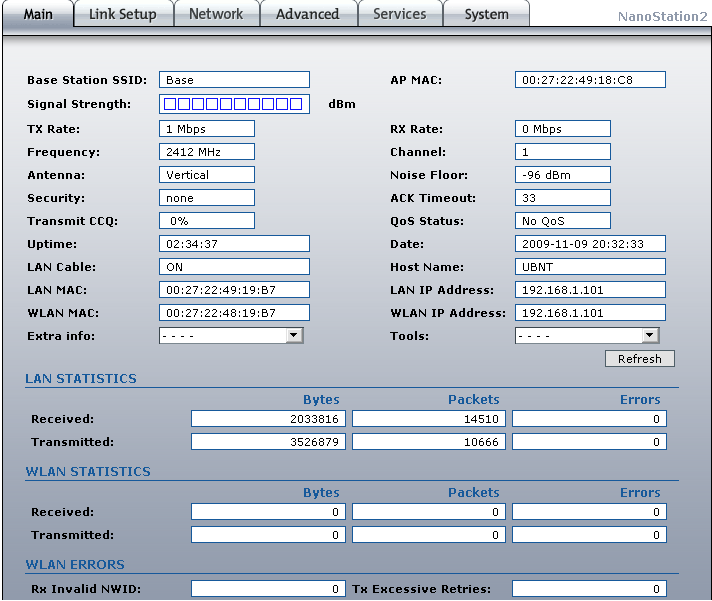Click the Tx Excessive Retries field
This screenshot has height=601, width=712.
pos(589,589)
